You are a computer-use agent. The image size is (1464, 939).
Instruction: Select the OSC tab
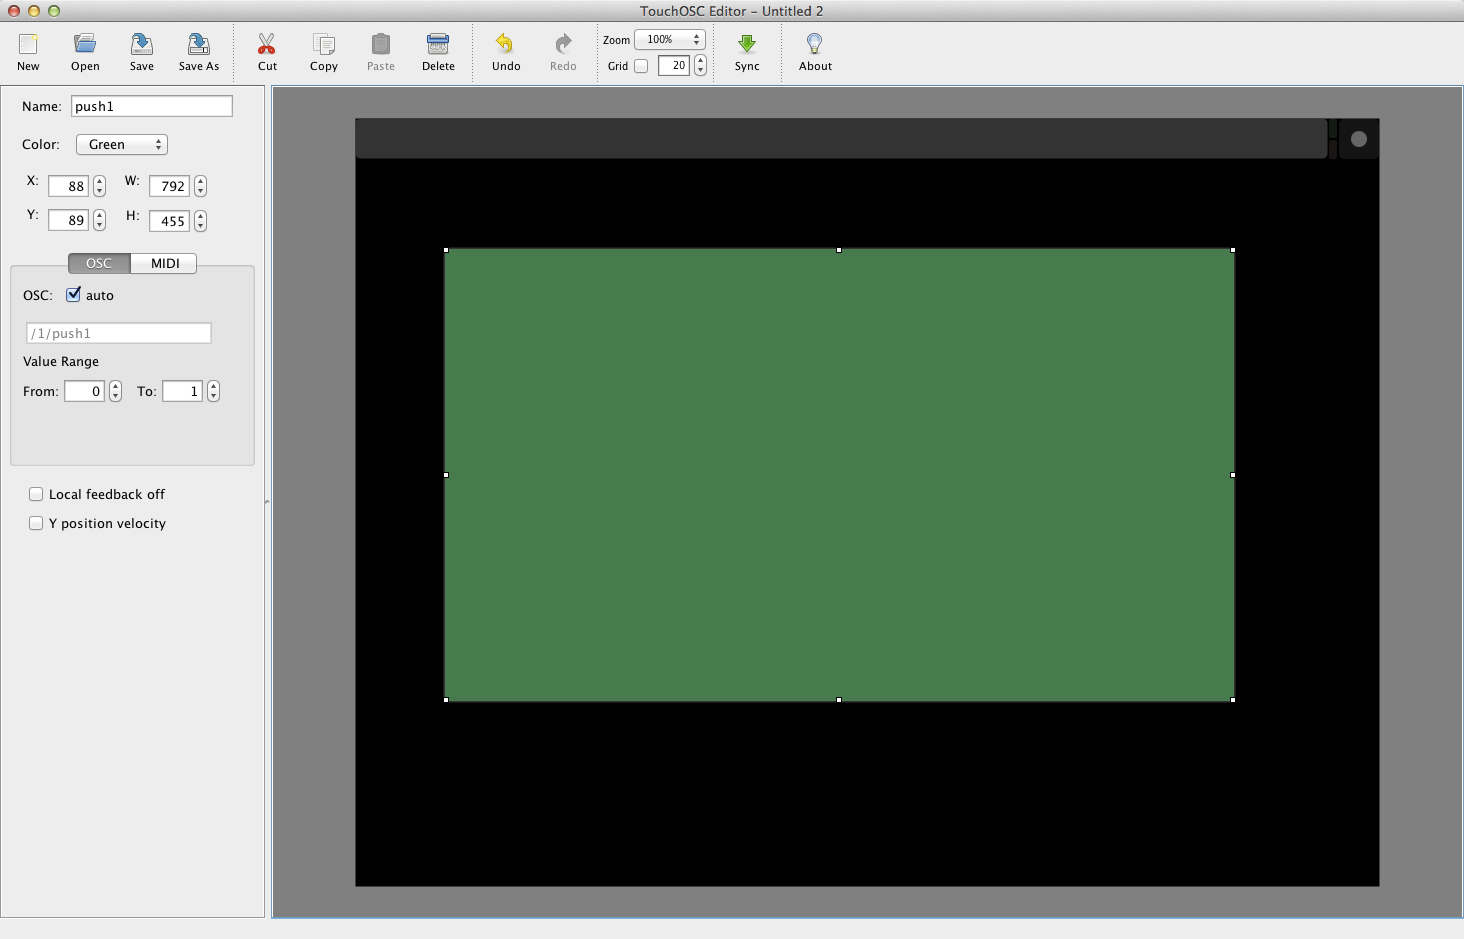tap(99, 263)
